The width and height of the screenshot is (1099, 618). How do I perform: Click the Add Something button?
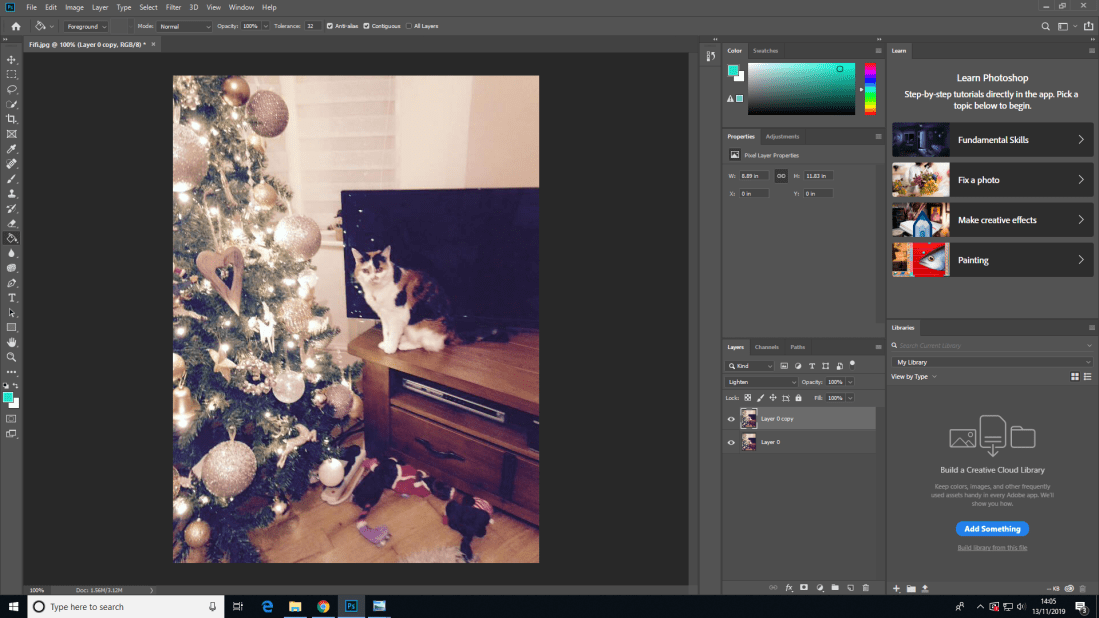pyautogui.click(x=992, y=529)
